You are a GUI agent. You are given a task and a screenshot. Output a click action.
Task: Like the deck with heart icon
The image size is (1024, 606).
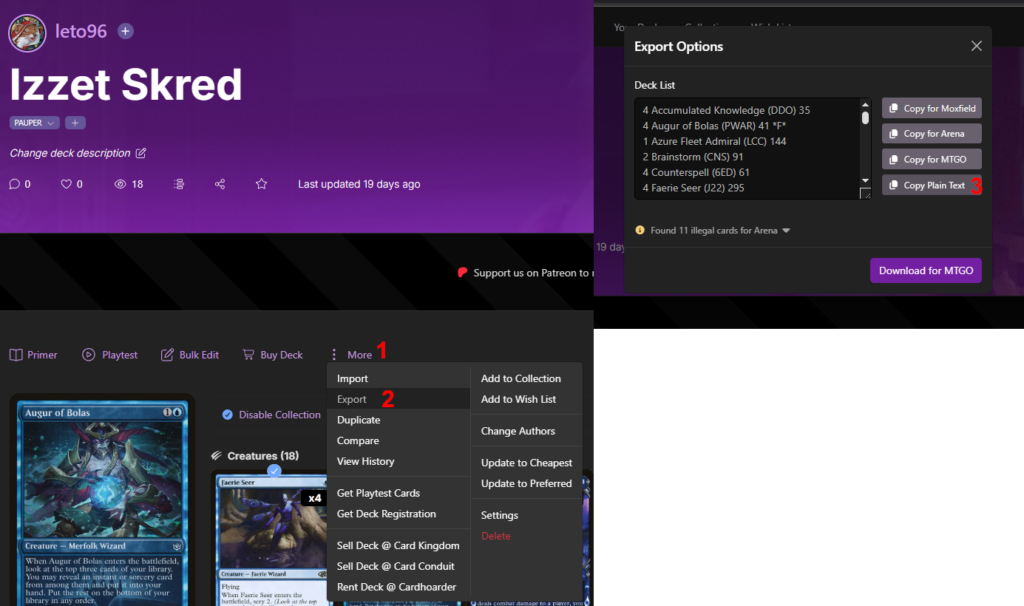pyautogui.click(x=67, y=184)
